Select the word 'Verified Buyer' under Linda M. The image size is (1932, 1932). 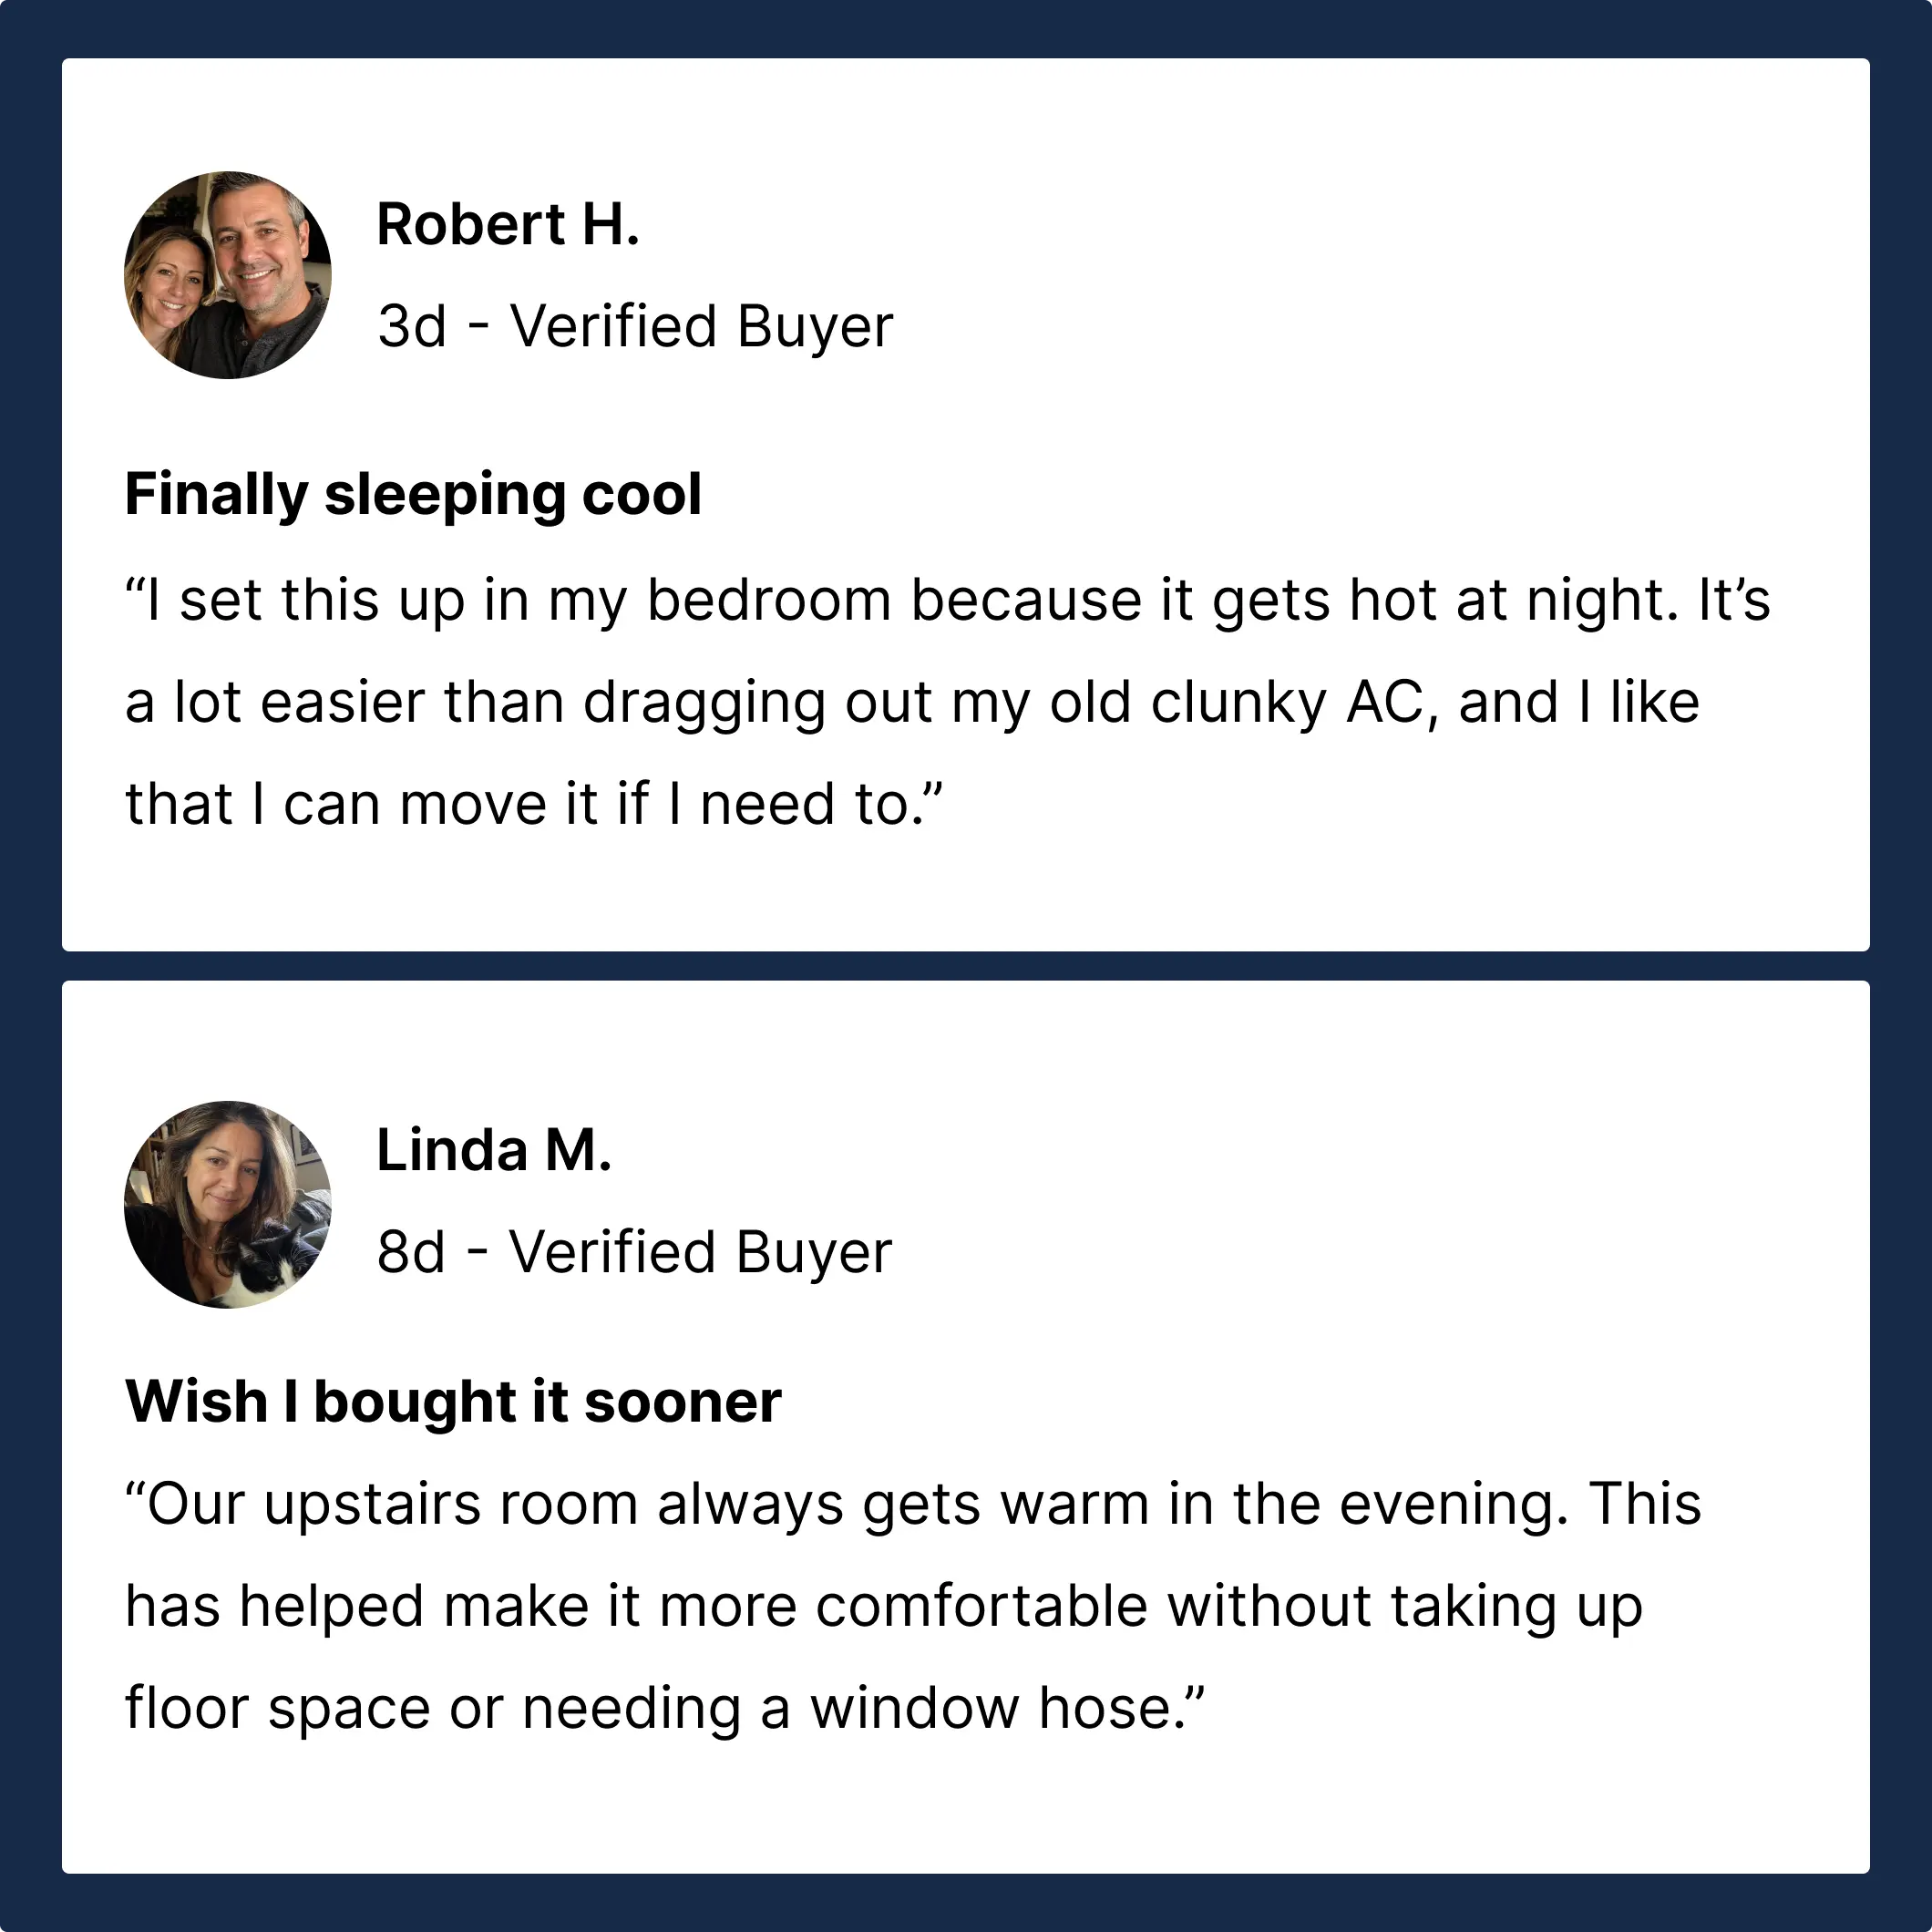(x=700, y=1252)
